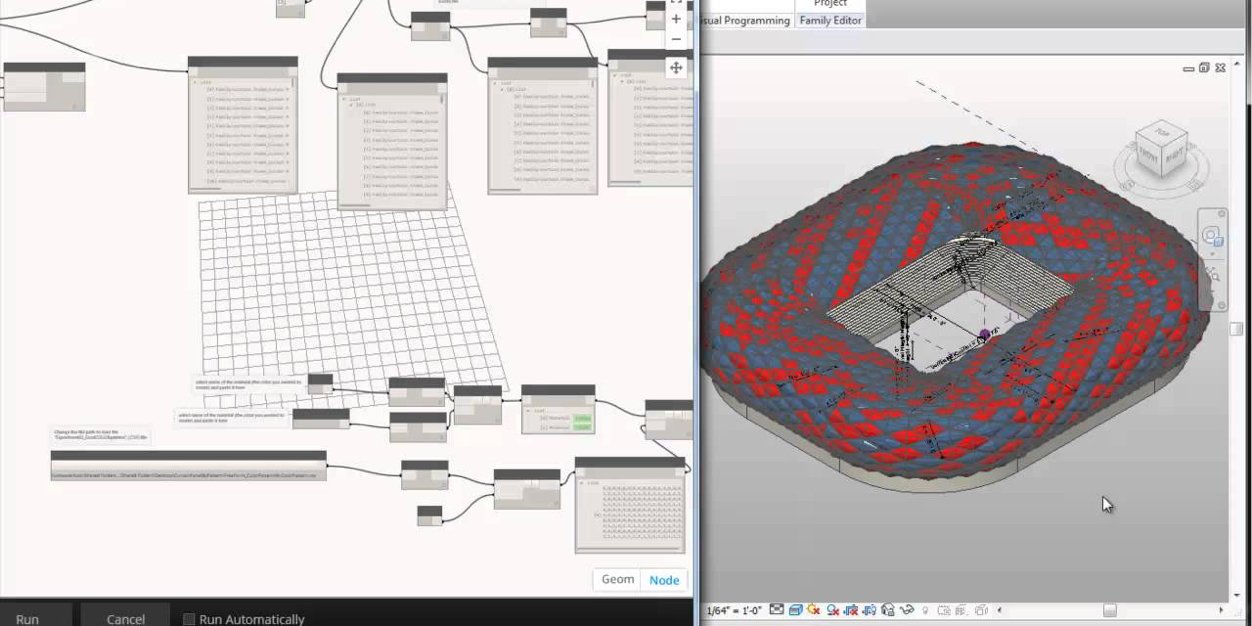Screen dimensions: 1252x626
Task: Open the Visual Programming tab
Action: tap(746, 20)
